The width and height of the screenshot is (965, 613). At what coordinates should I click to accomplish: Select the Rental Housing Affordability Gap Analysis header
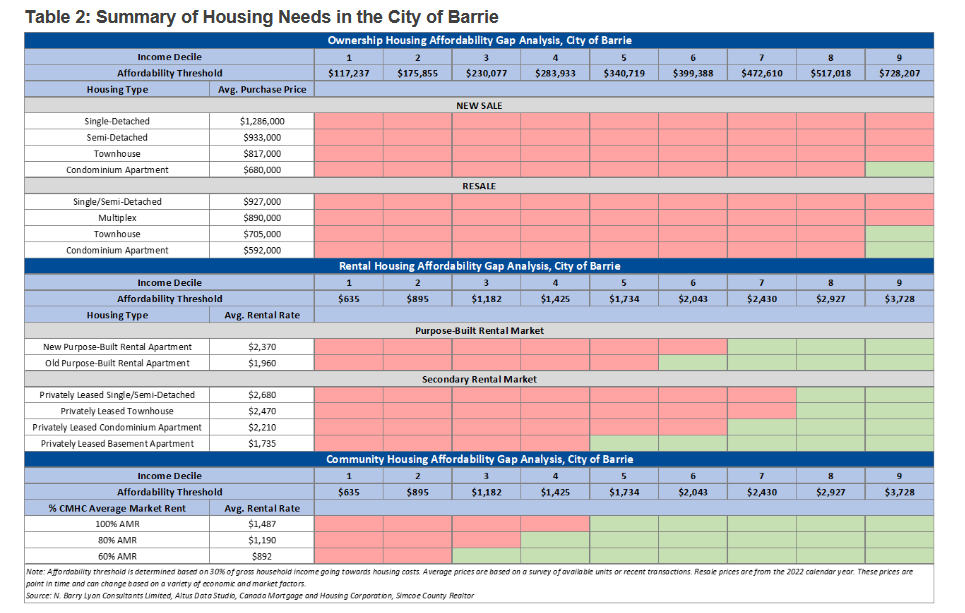click(x=479, y=266)
